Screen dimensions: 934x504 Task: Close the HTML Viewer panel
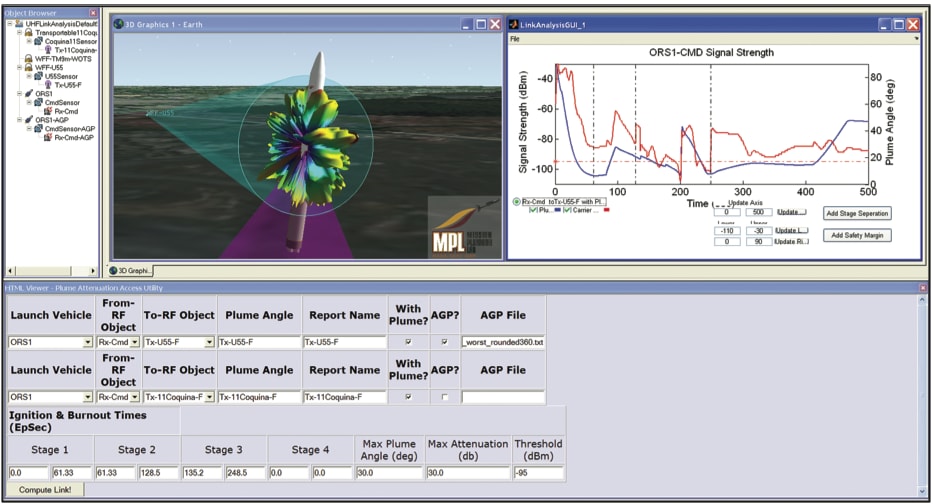coord(924,288)
